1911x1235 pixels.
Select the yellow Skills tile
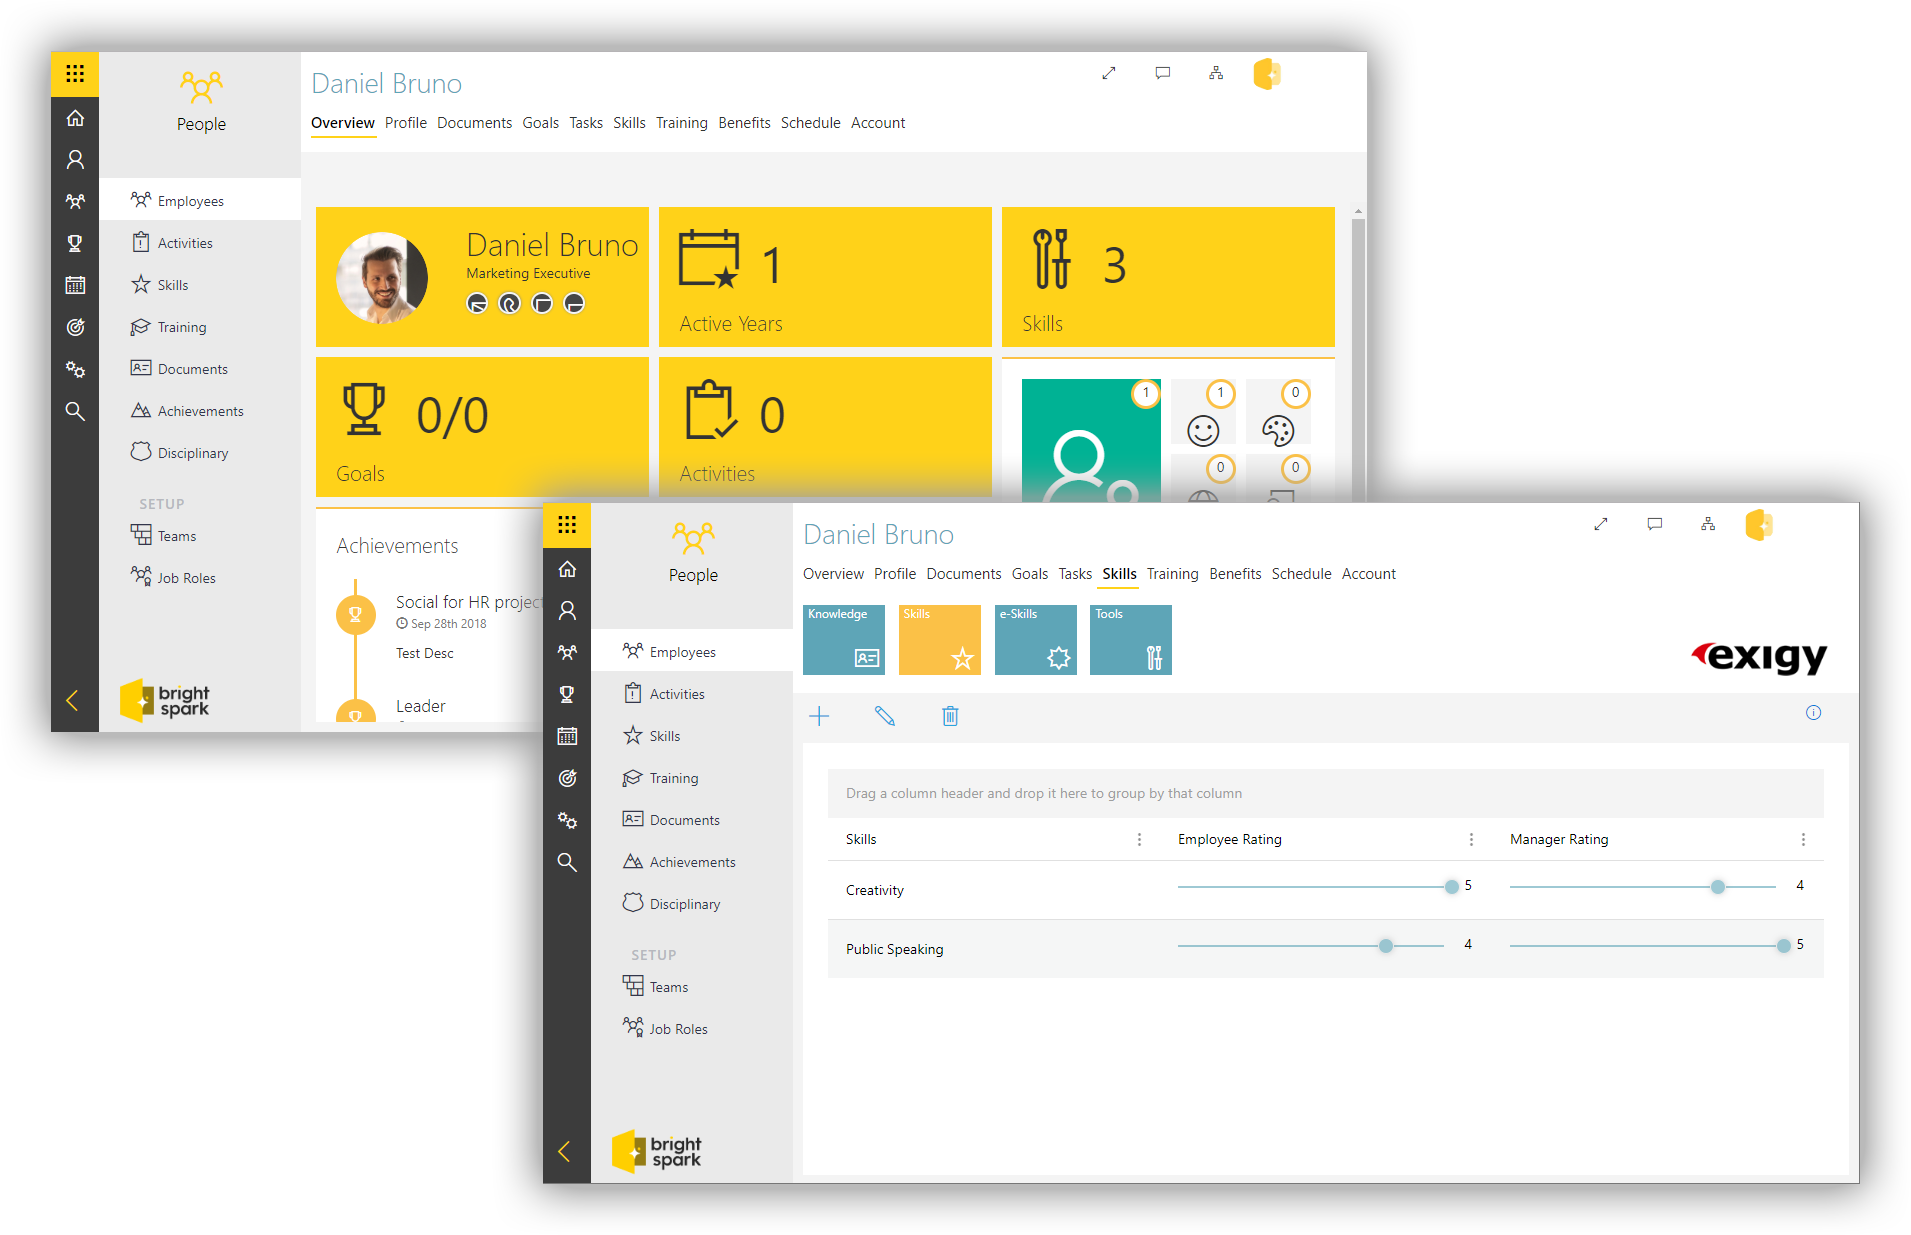click(939, 640)
